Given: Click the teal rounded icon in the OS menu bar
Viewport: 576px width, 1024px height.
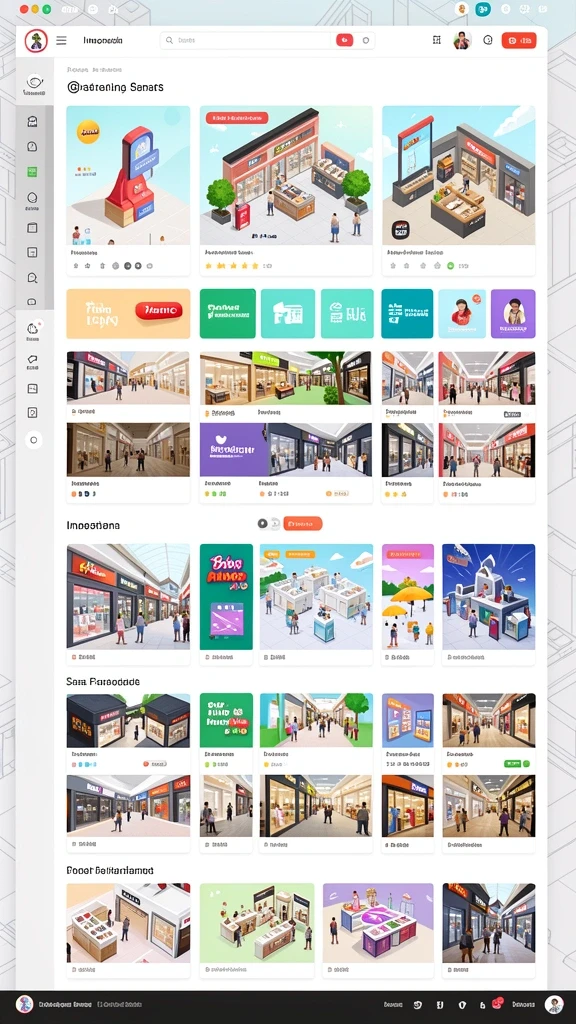Looking at the screenshot, I should tap(483, 9).
